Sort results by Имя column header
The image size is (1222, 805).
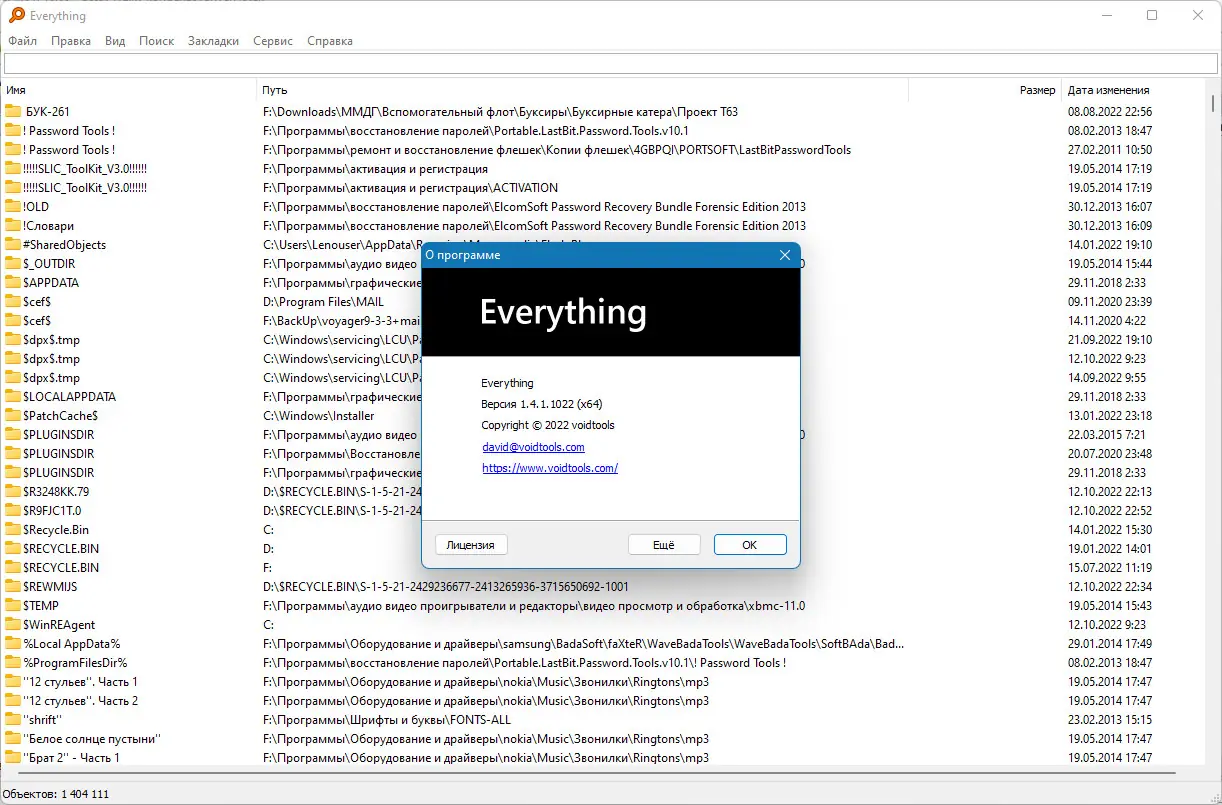pos(129,90)
